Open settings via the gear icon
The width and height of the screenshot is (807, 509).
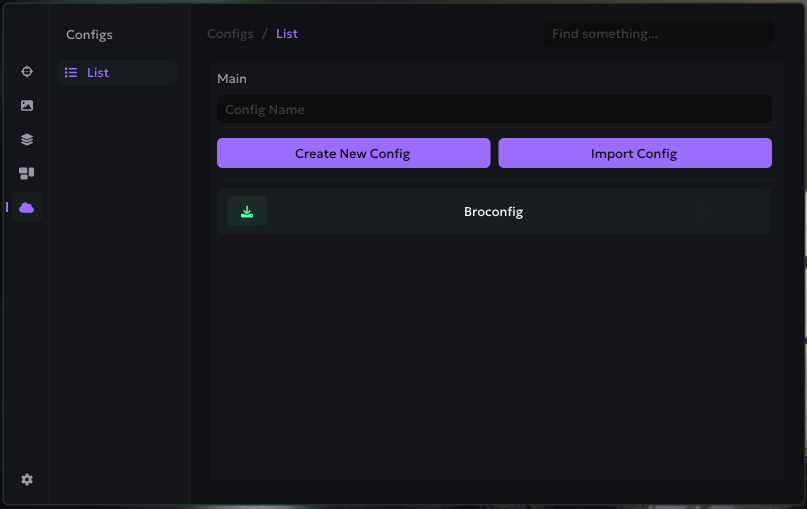click(x=27, y=480)
